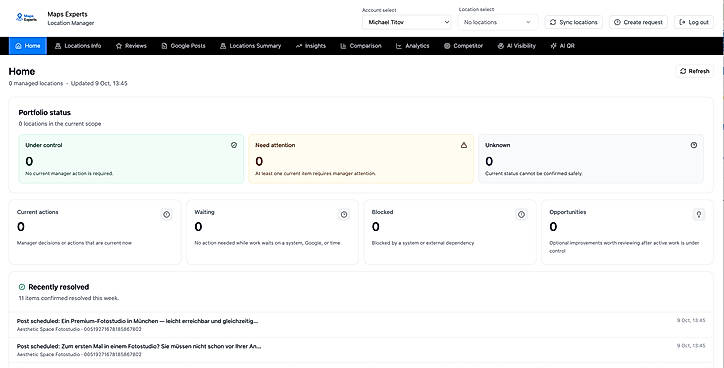Click the clock icon on Waiting card
The image size is (724, 368).
click(344, 215)
